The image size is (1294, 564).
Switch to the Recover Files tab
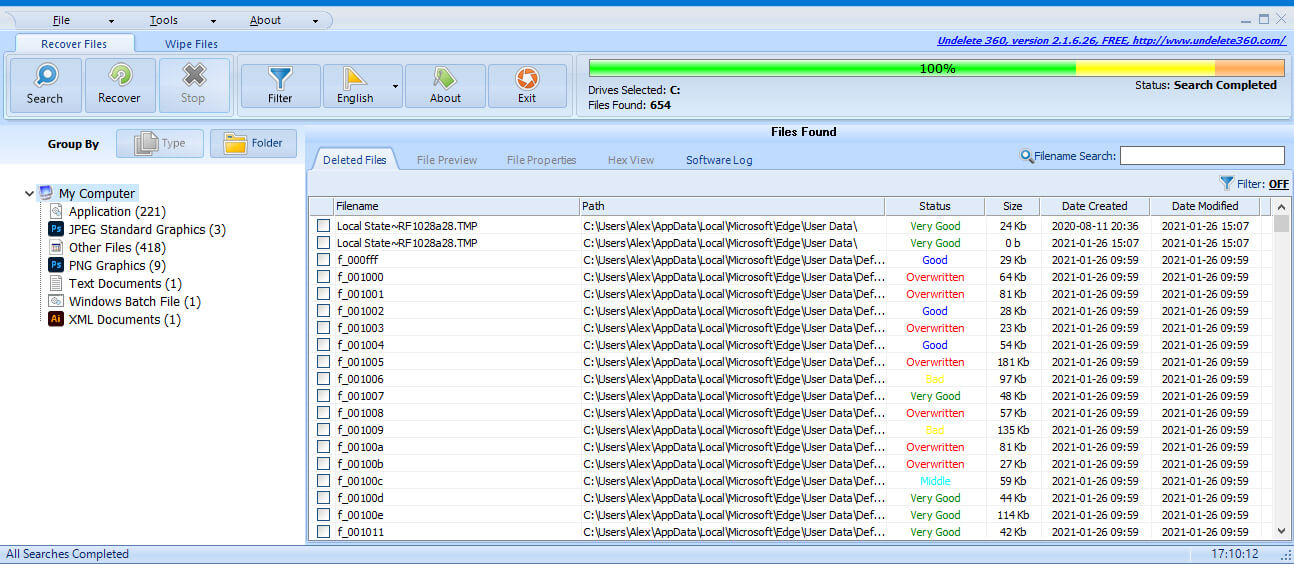74,43
